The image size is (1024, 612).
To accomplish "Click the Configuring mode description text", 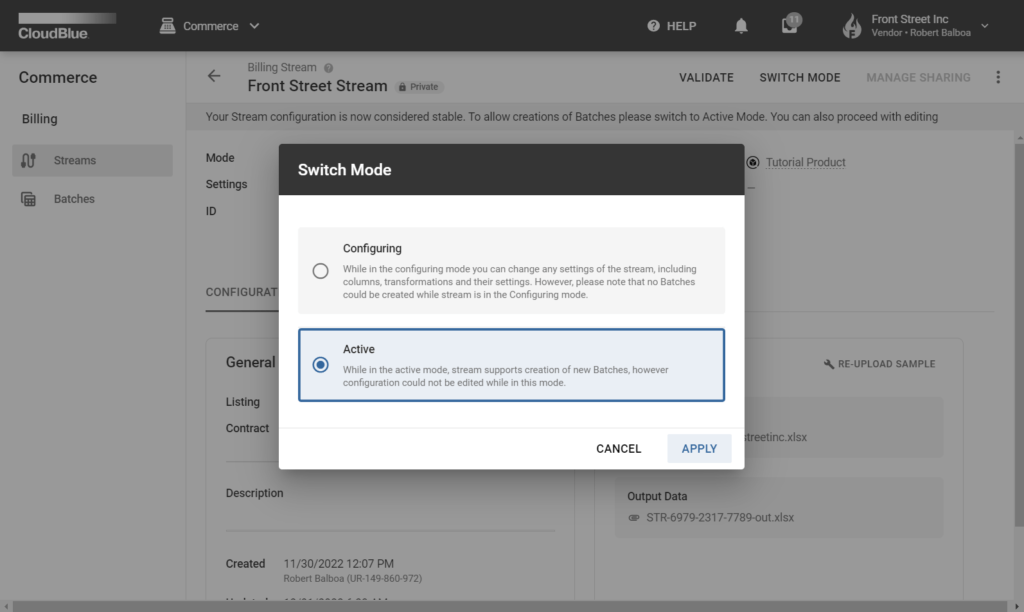I will pos(520,282).
